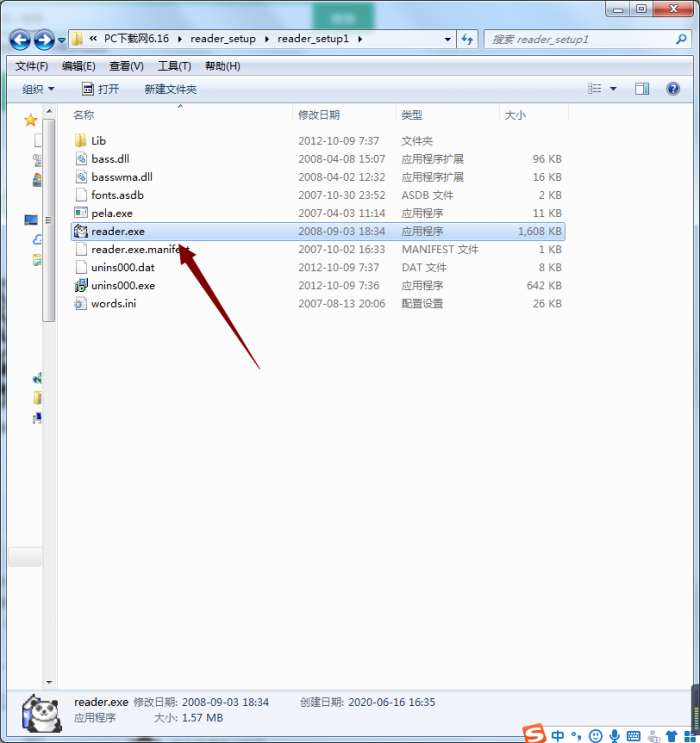Click the navigation pane scroll up arrow
The height and width of the screenshot is (743, 700).
(x=49, y=111)
